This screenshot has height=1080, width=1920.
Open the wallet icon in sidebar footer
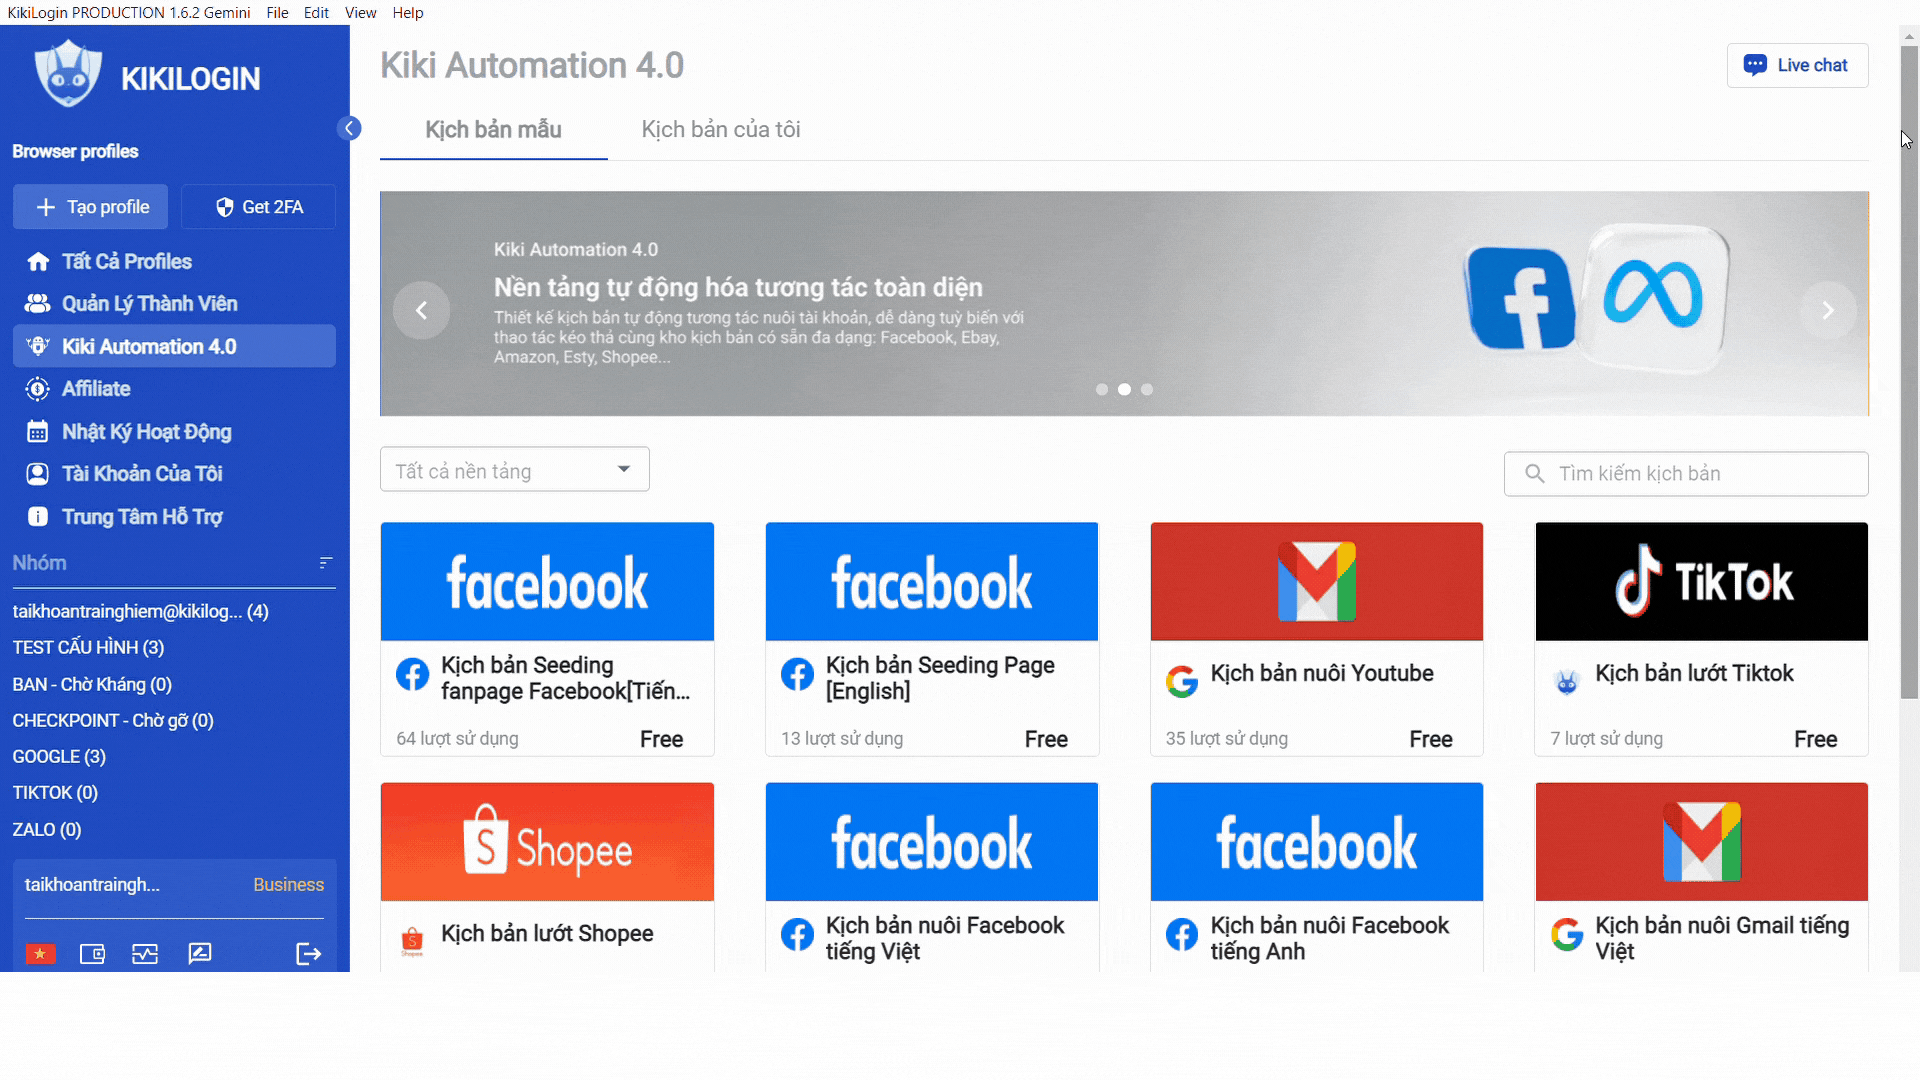(x=92, y=953)
